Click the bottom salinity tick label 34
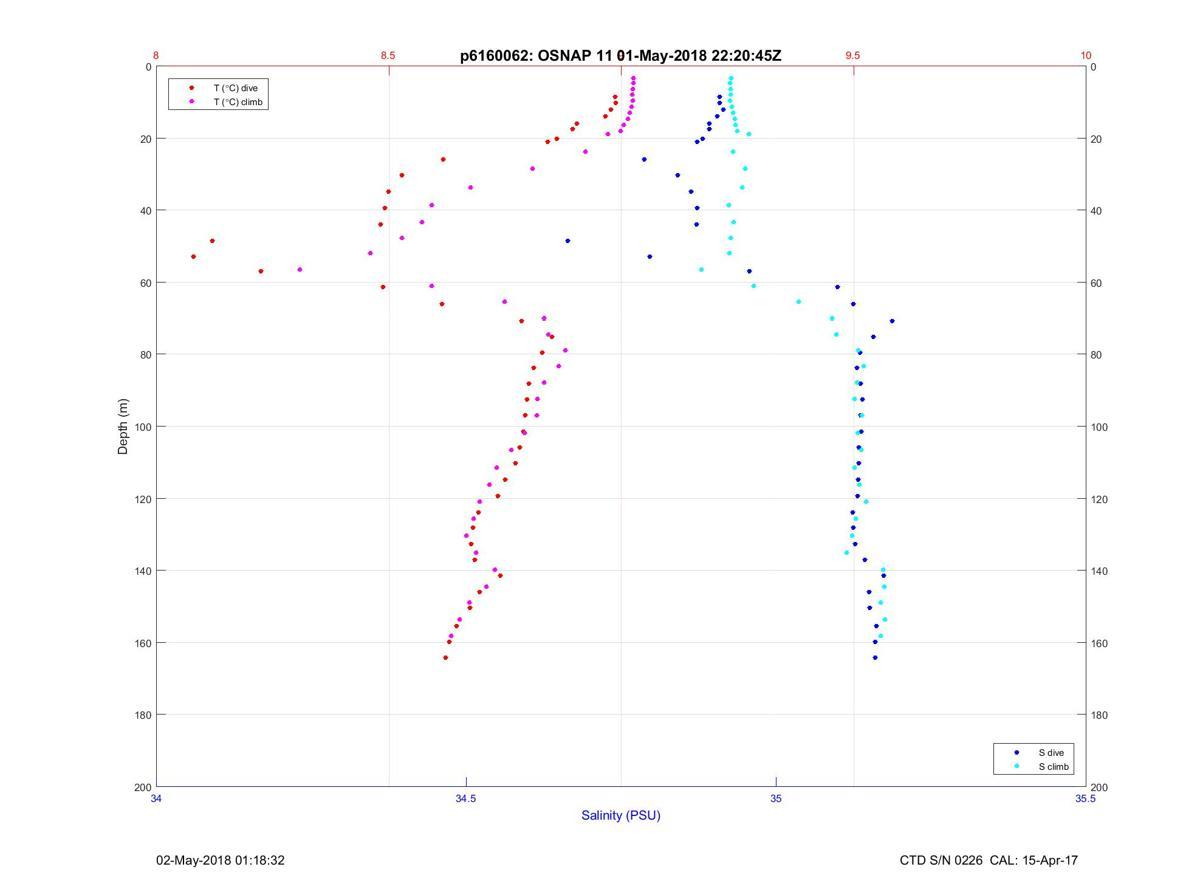 156,799
